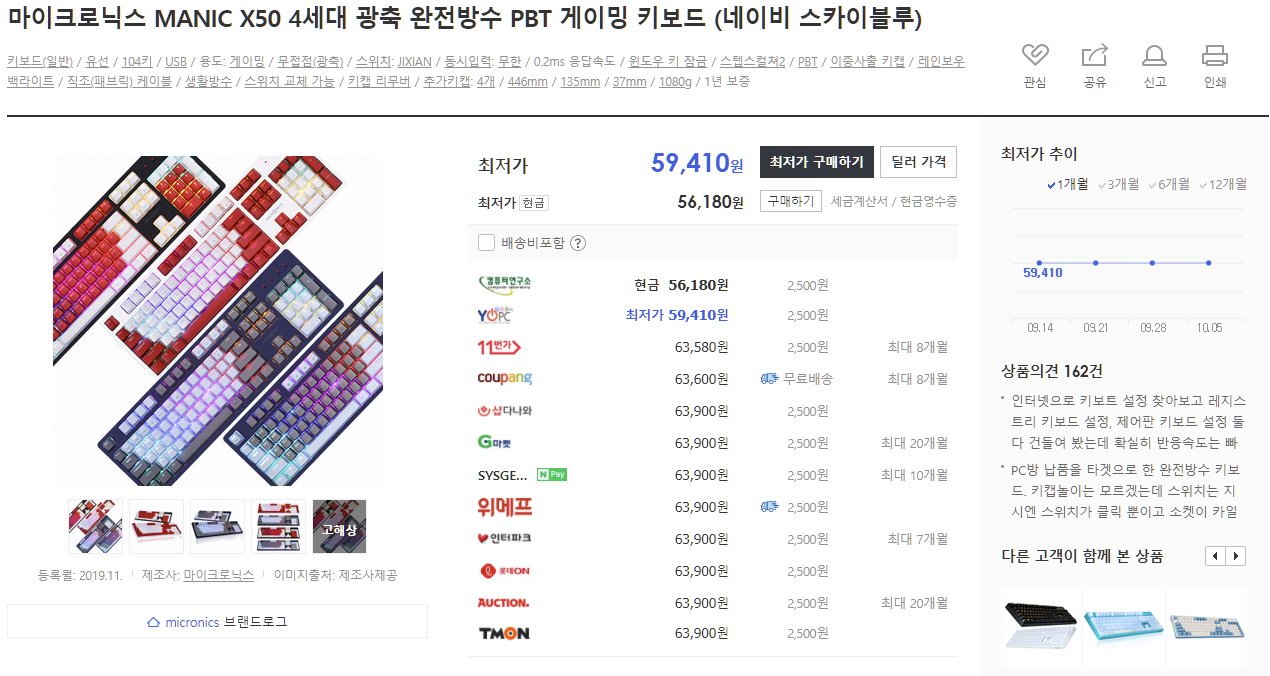Screen dimensions: 1270x676
Task: Click the help question mark beside 배송비포함
Action: (578, 242)
